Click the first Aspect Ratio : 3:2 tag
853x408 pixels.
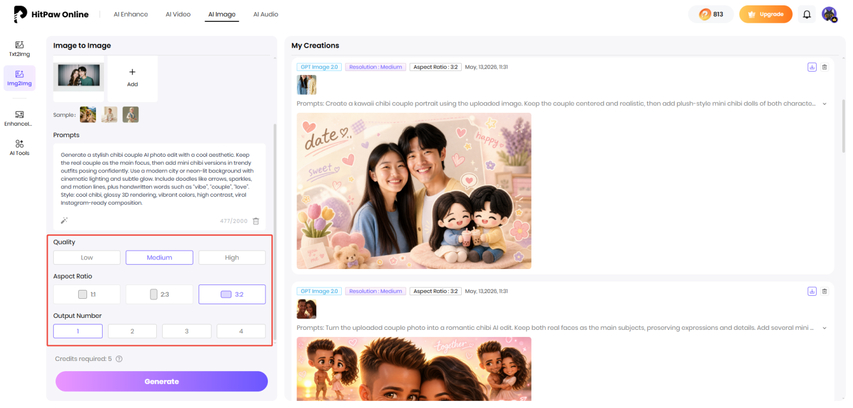tap(435, 67)
